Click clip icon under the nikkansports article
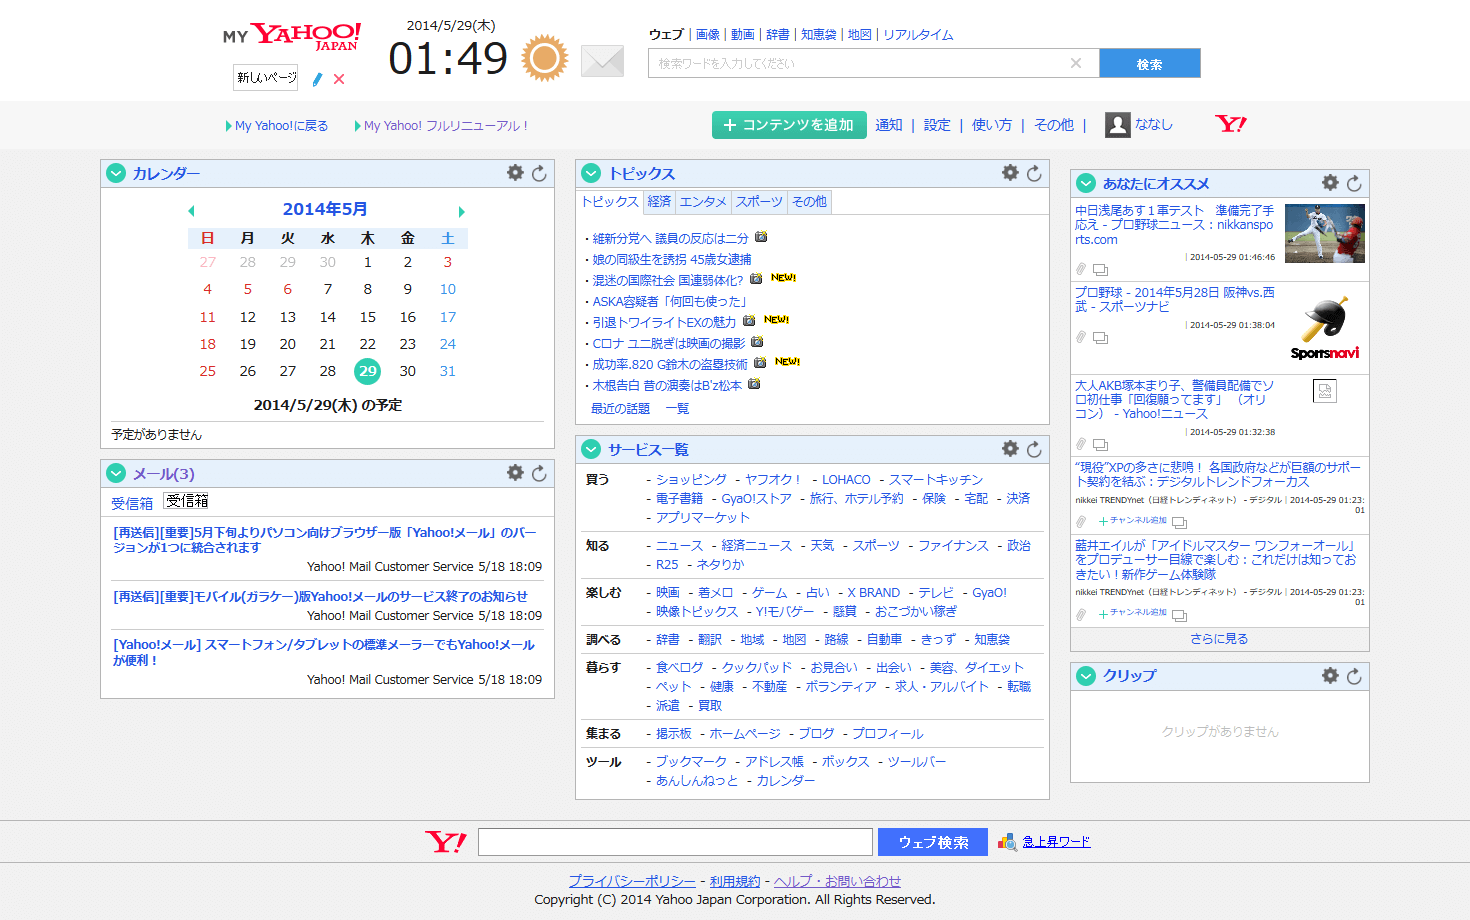Screen dimensions: 1470x920 coord(1081,269)
